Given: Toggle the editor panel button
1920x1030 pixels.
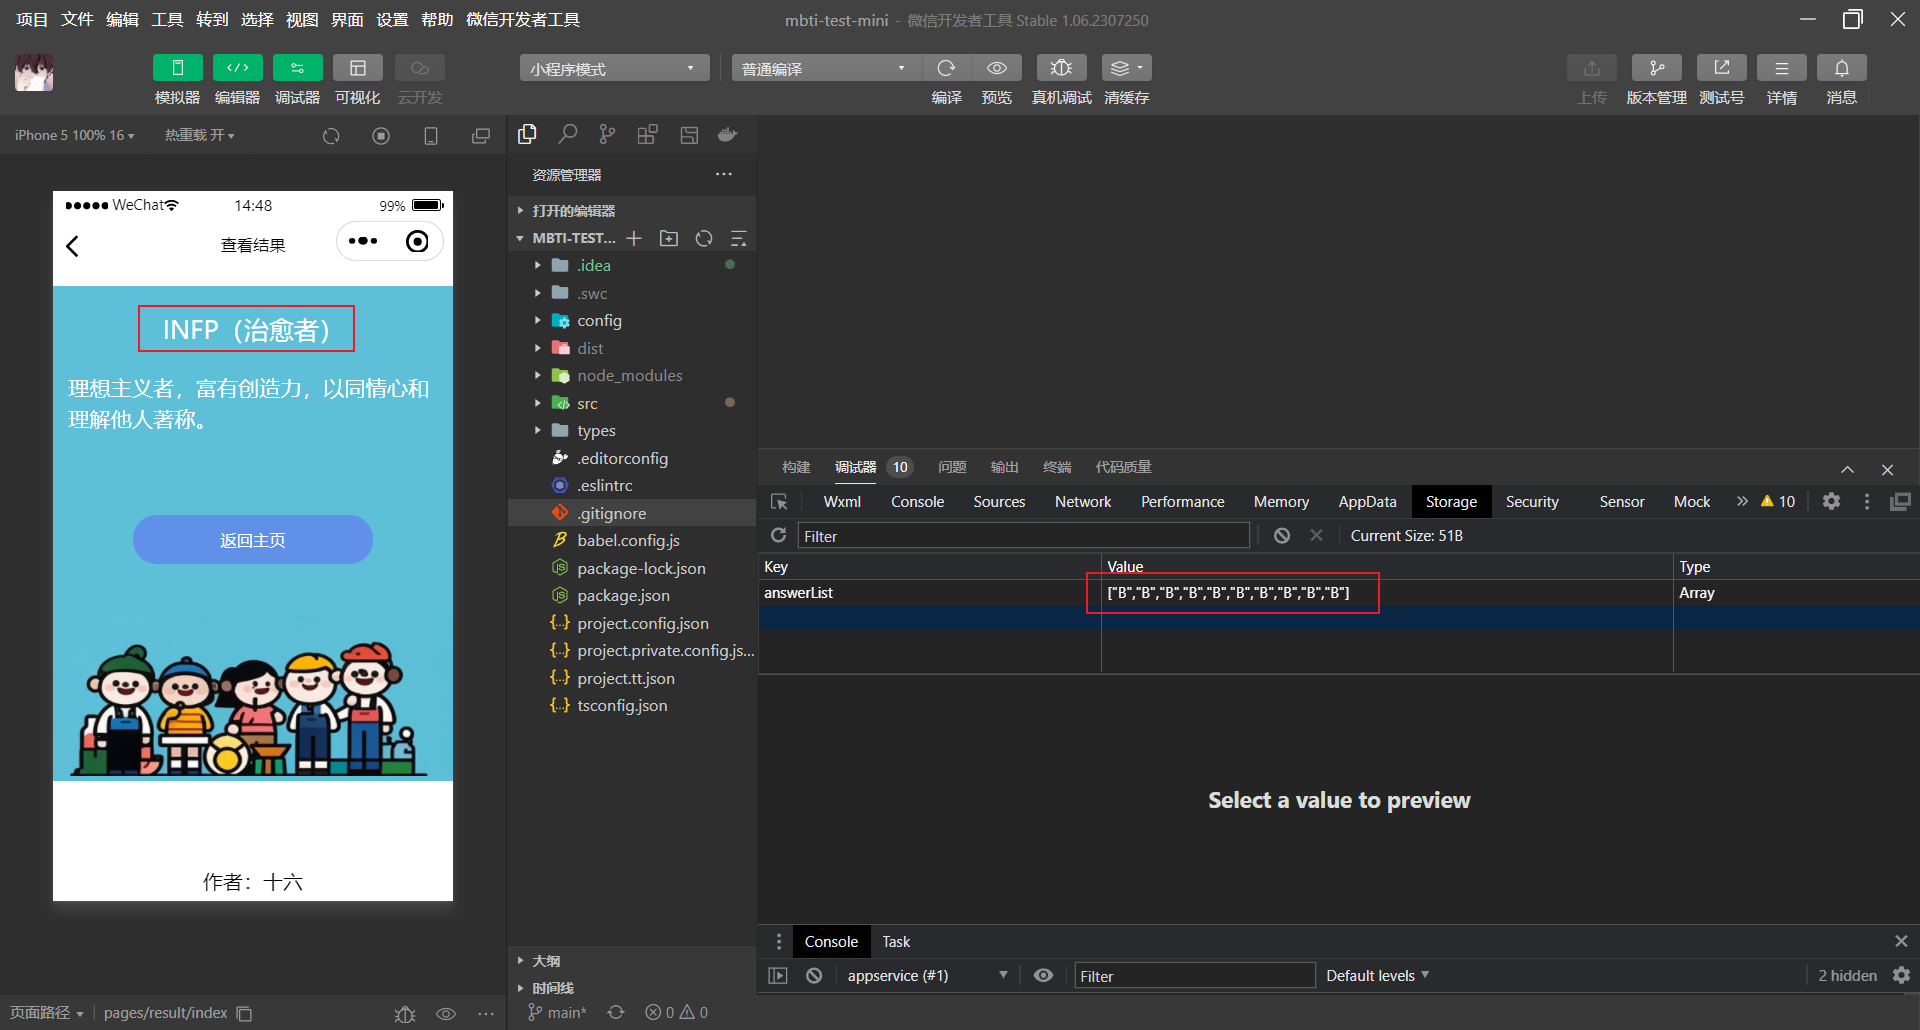Looking at the screenshot, I should (x=237, y=68).
